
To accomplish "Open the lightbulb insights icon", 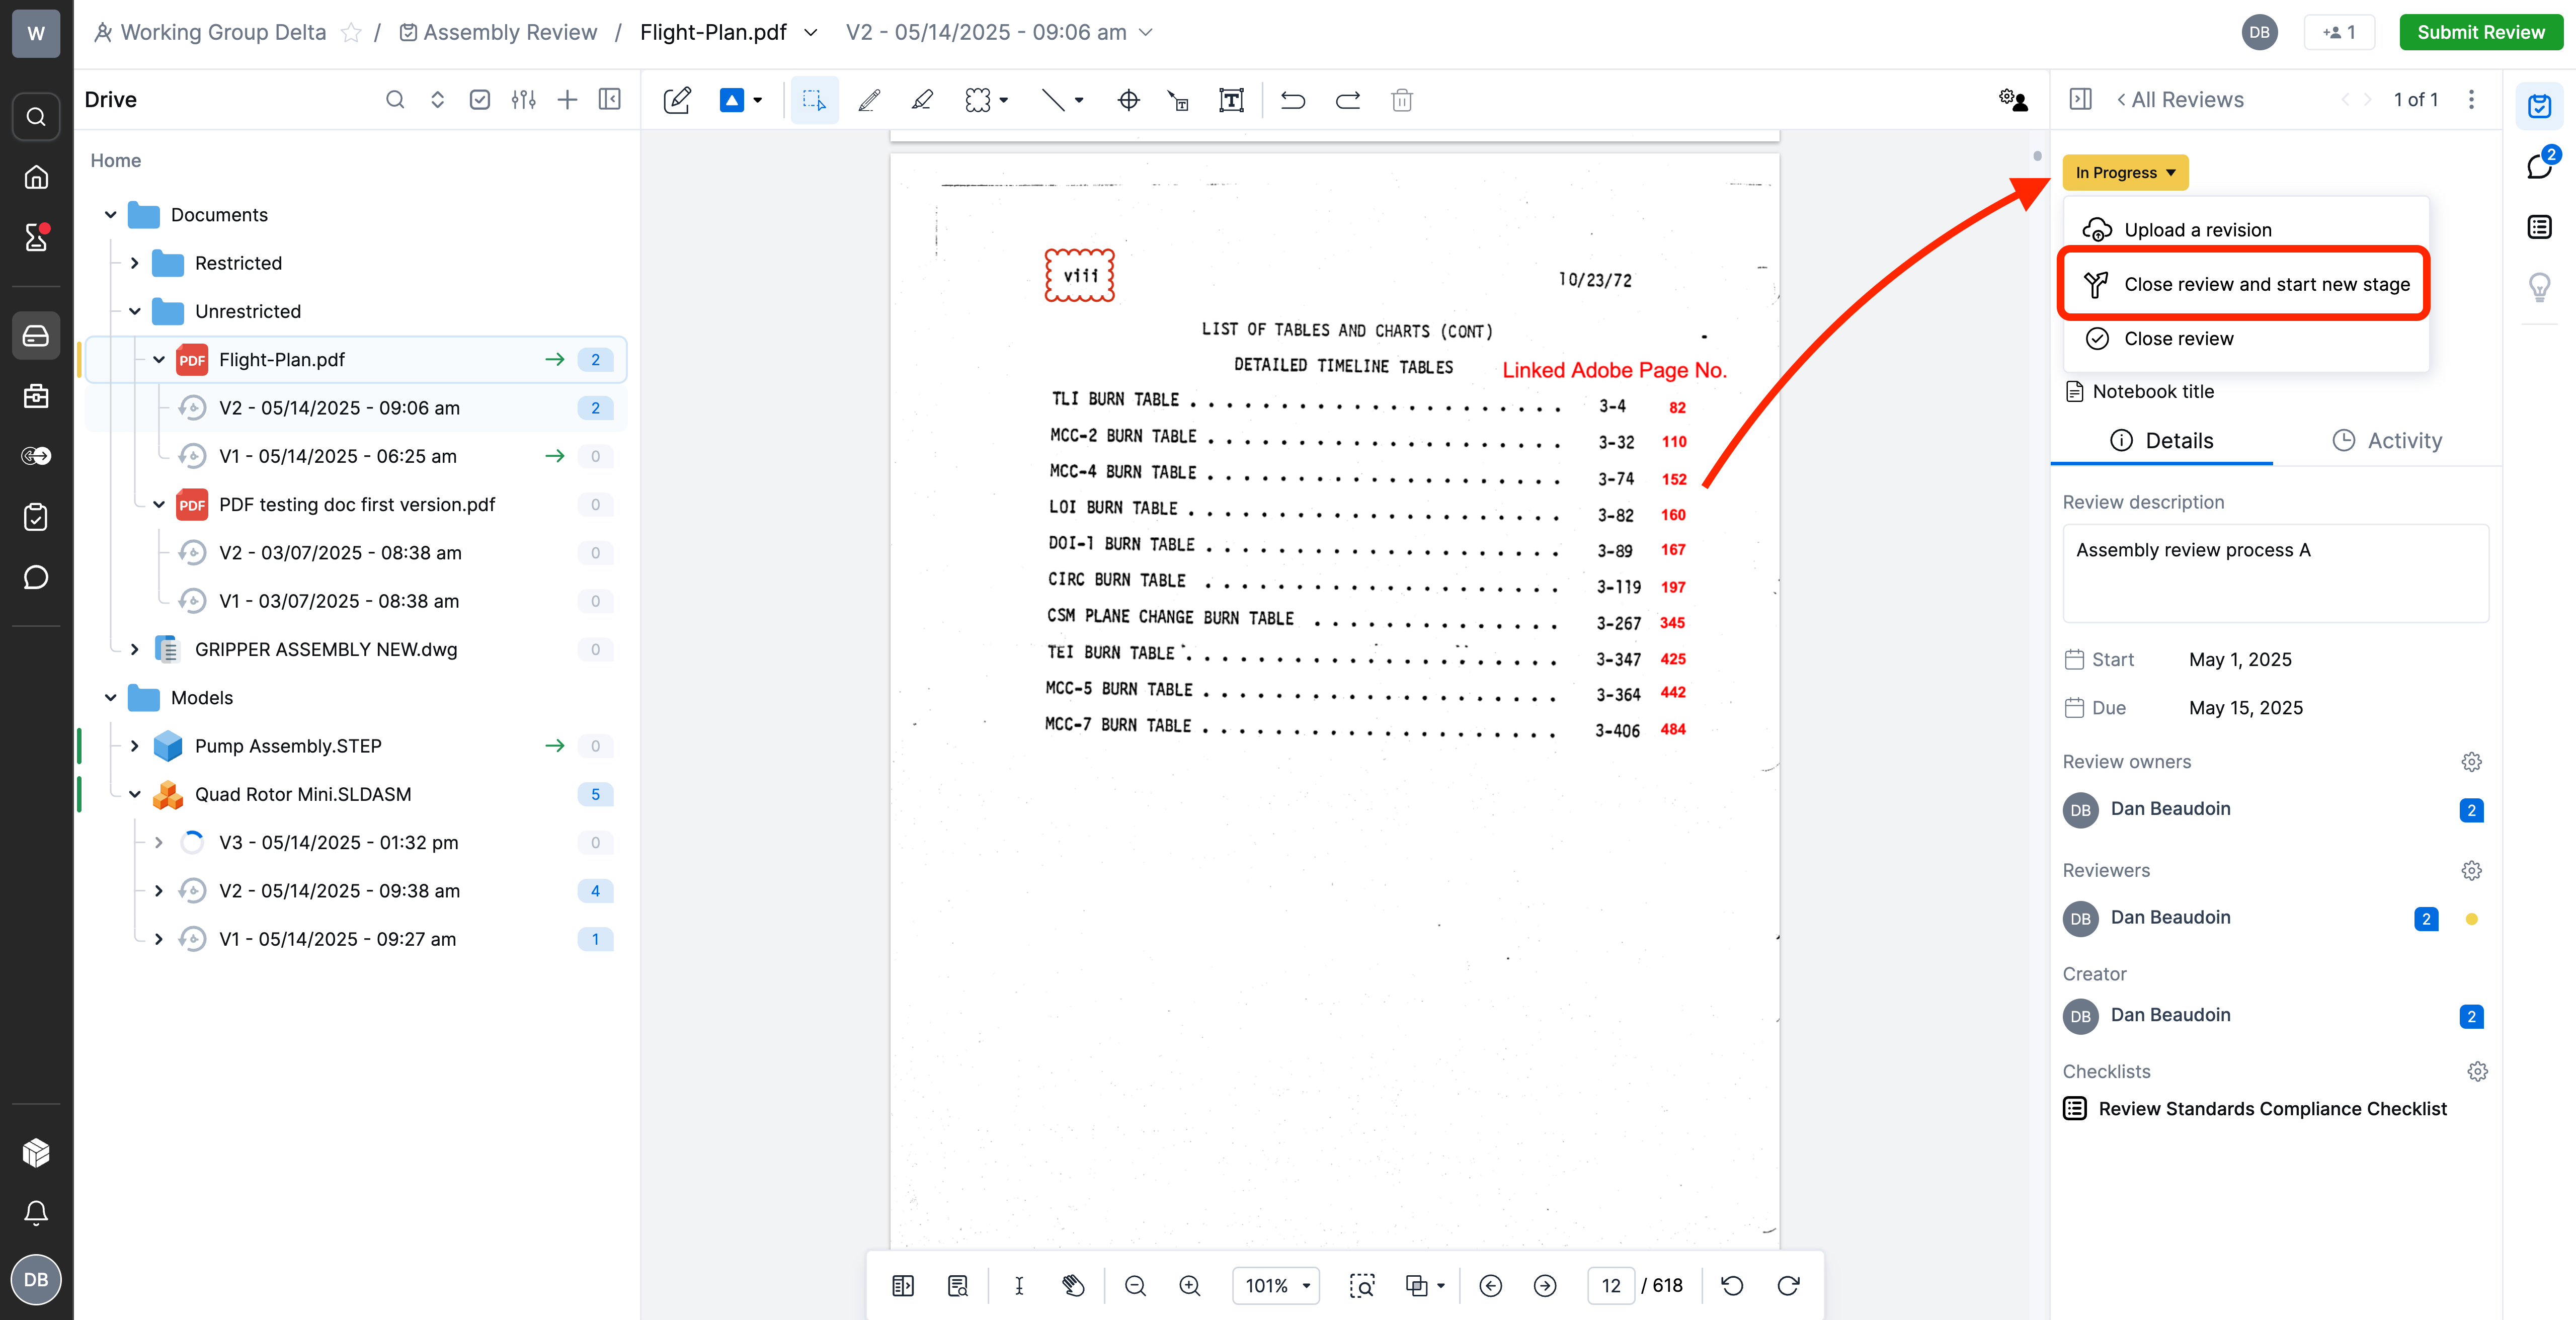I will click(2540, 287).
